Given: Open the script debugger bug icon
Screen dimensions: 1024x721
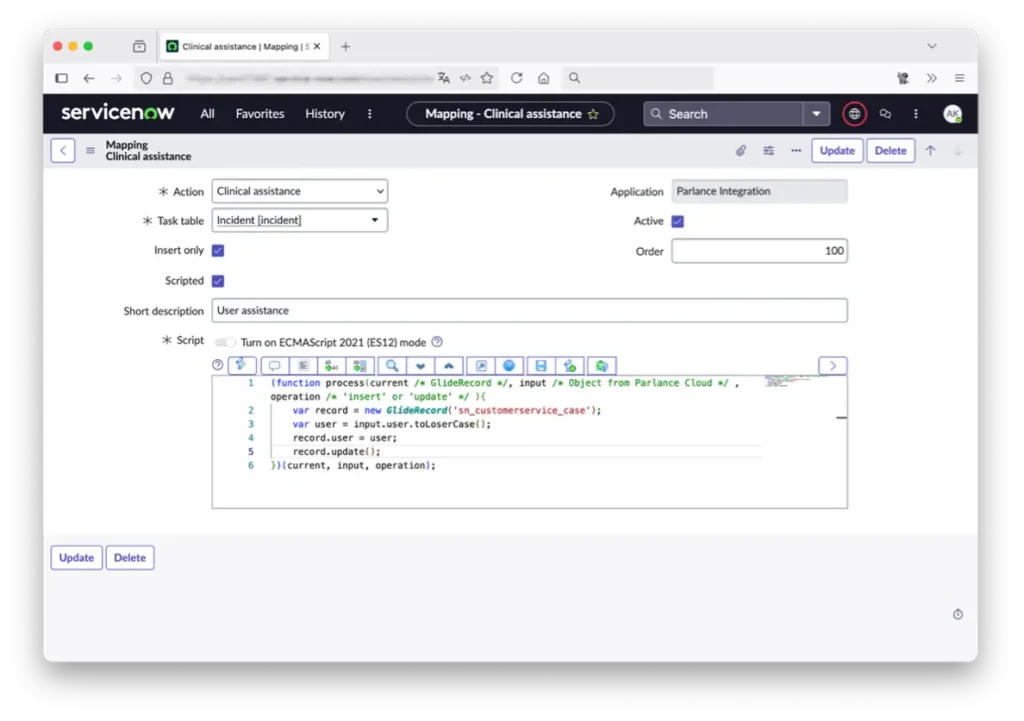Looking at the screenshot, I should click(x=601, y=366).
